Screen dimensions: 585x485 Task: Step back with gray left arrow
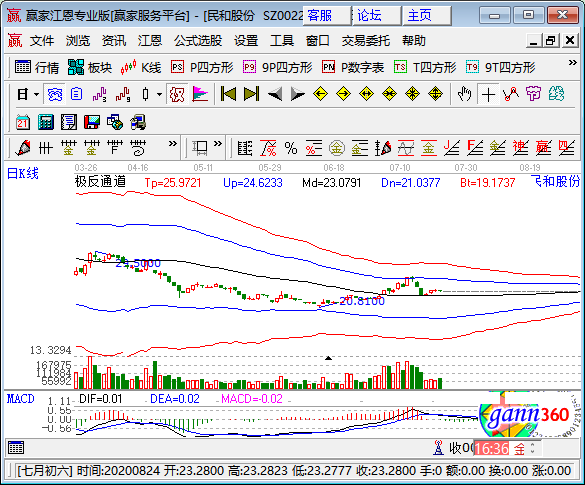coord(275,94)
